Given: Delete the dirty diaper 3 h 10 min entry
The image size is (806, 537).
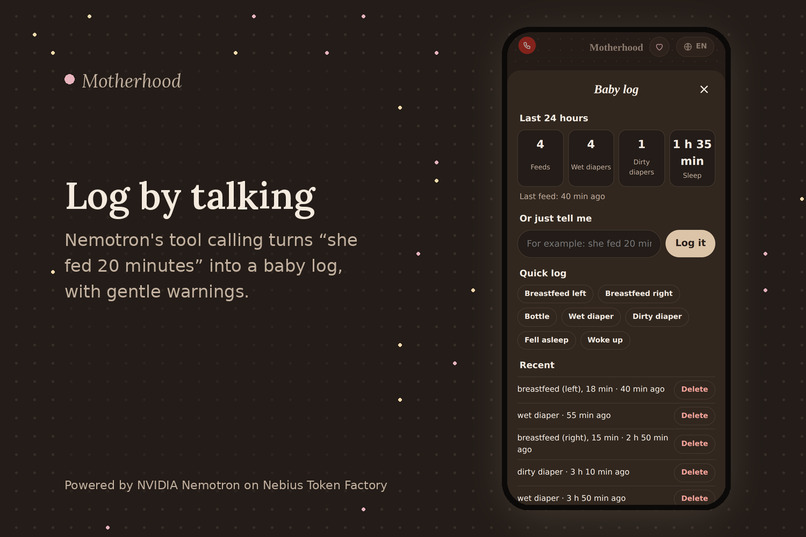Looking at the screenshot, I should click(694, 472).
